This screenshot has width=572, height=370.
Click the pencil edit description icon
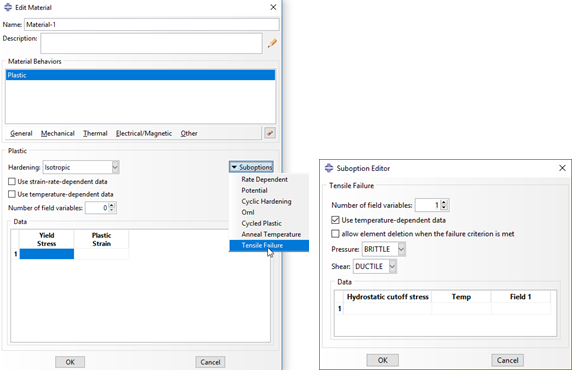click(272, 43)
